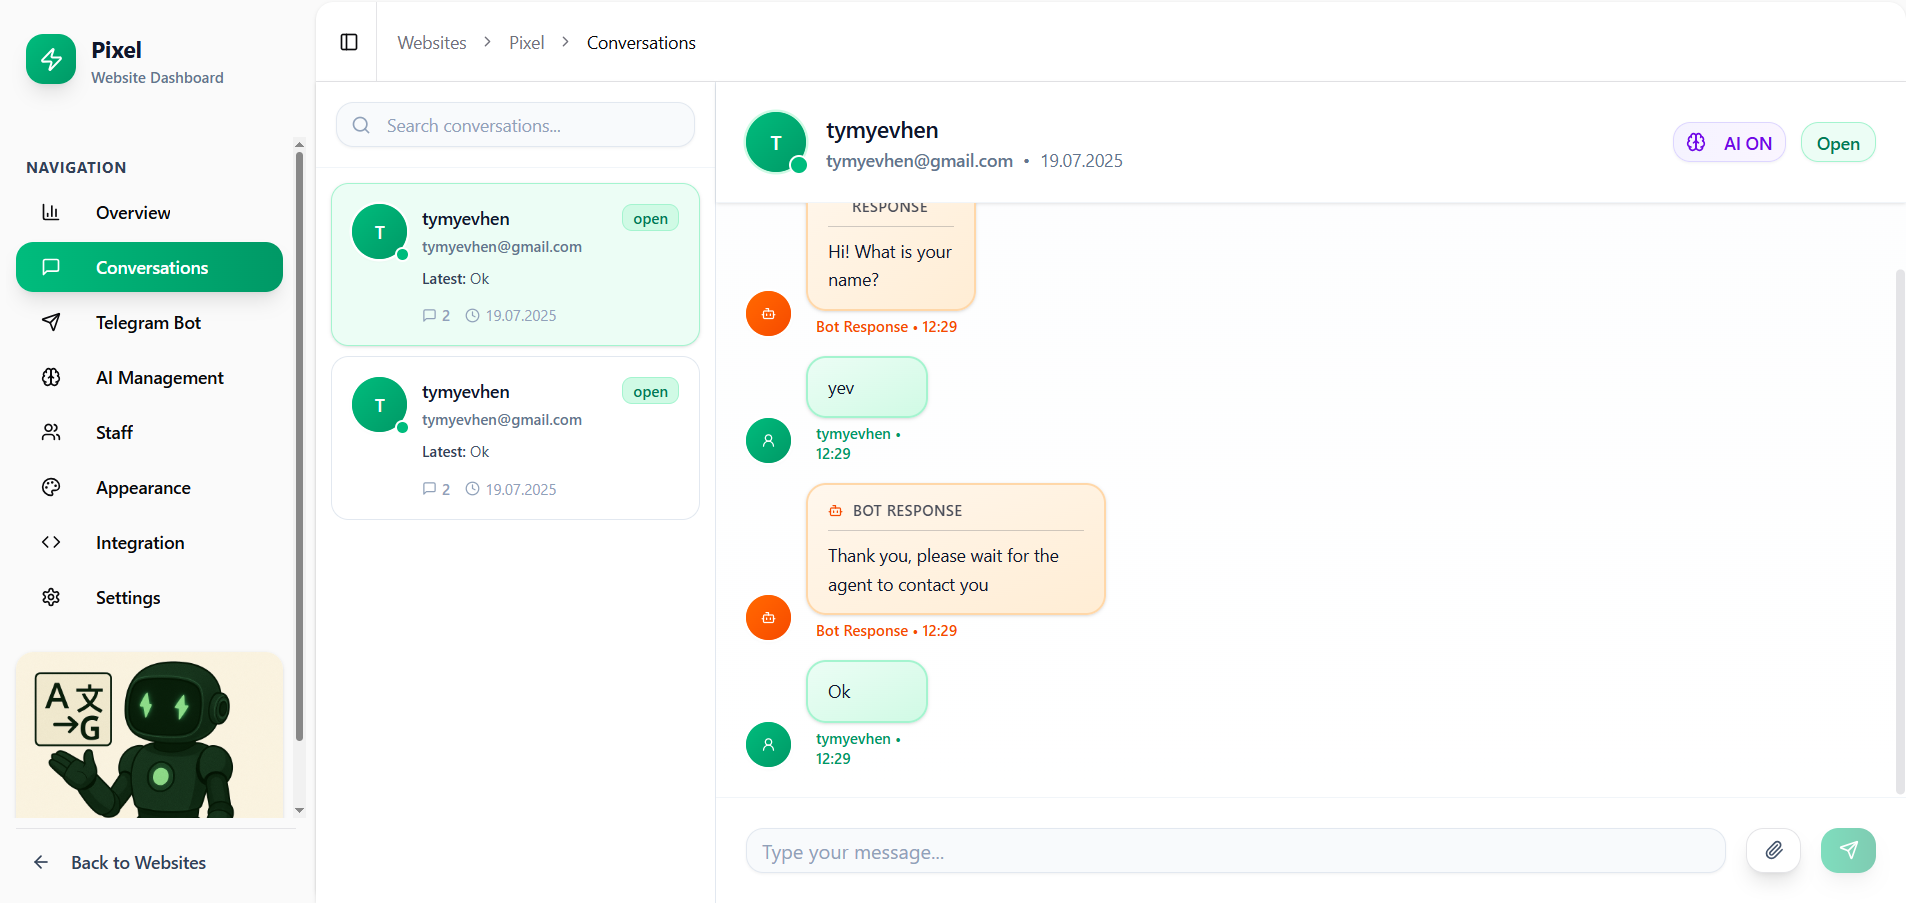Screen dimensions: 1906x903
Task: Click the Back to Websites link
Action: click(x=138, y=862)
